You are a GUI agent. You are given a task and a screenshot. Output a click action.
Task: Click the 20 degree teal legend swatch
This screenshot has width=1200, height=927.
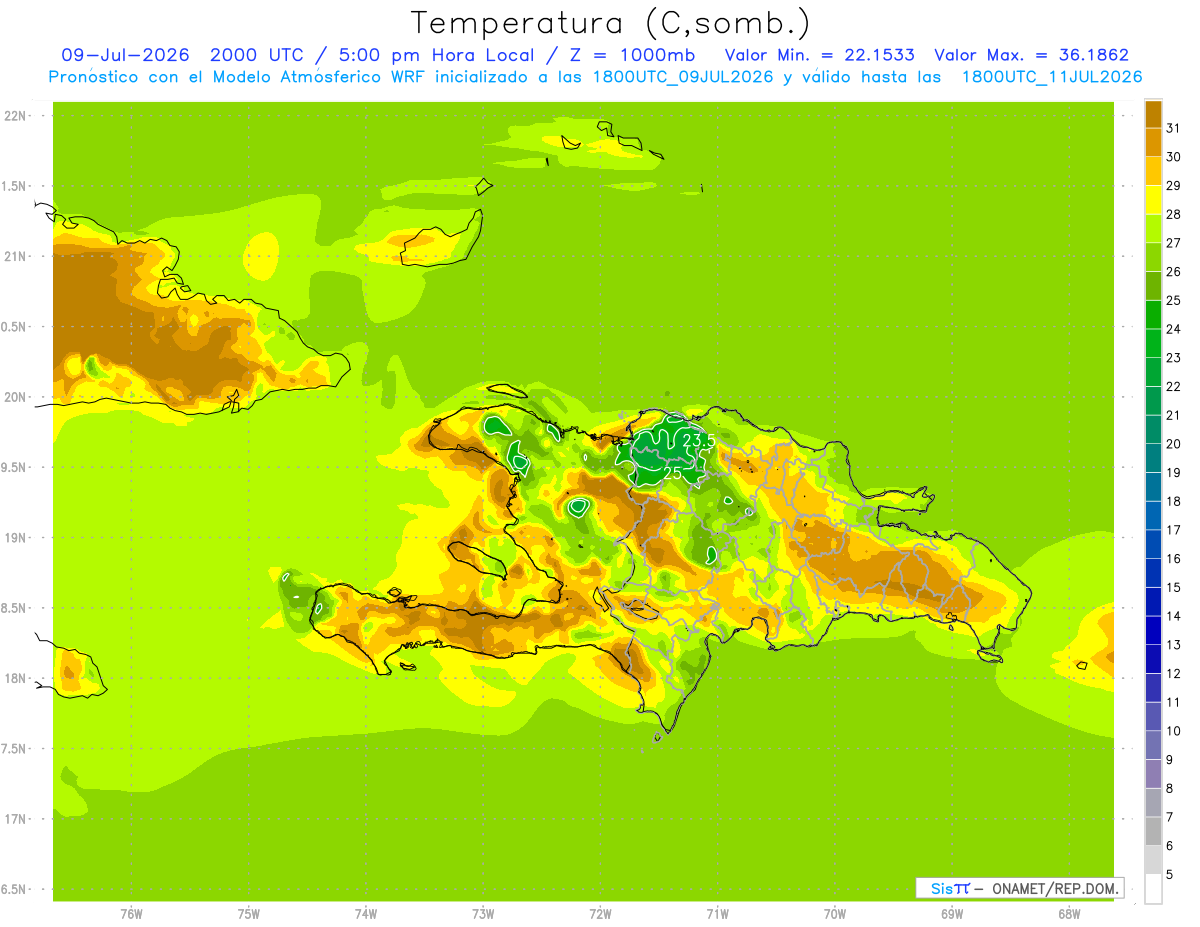(1153, 430)
